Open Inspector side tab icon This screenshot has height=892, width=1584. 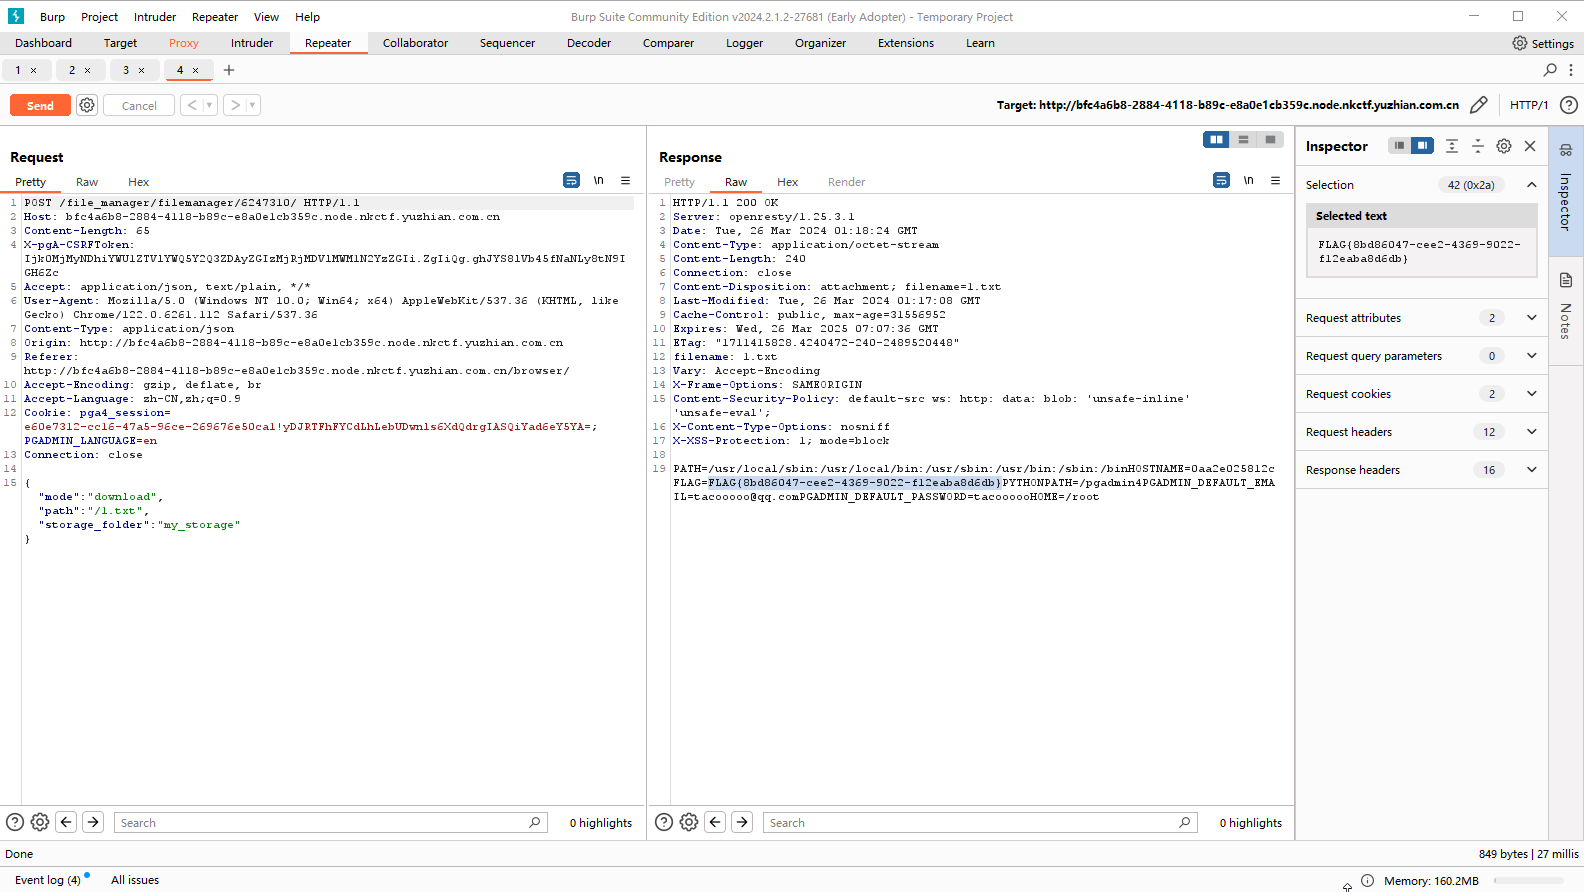coord(1566,150)
